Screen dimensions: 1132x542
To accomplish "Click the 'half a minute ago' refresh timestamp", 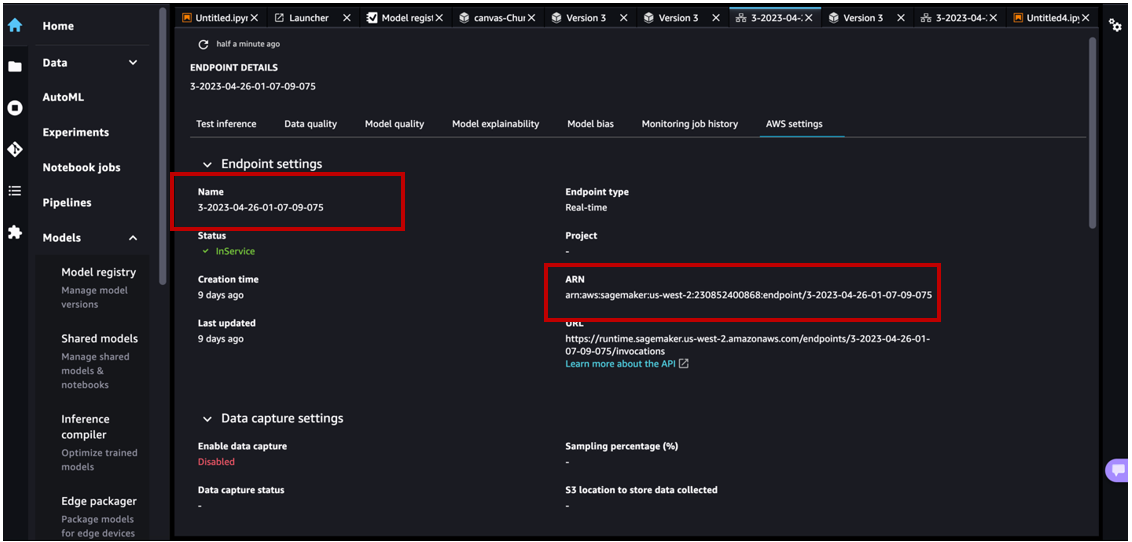I will (x=248, y=44).
